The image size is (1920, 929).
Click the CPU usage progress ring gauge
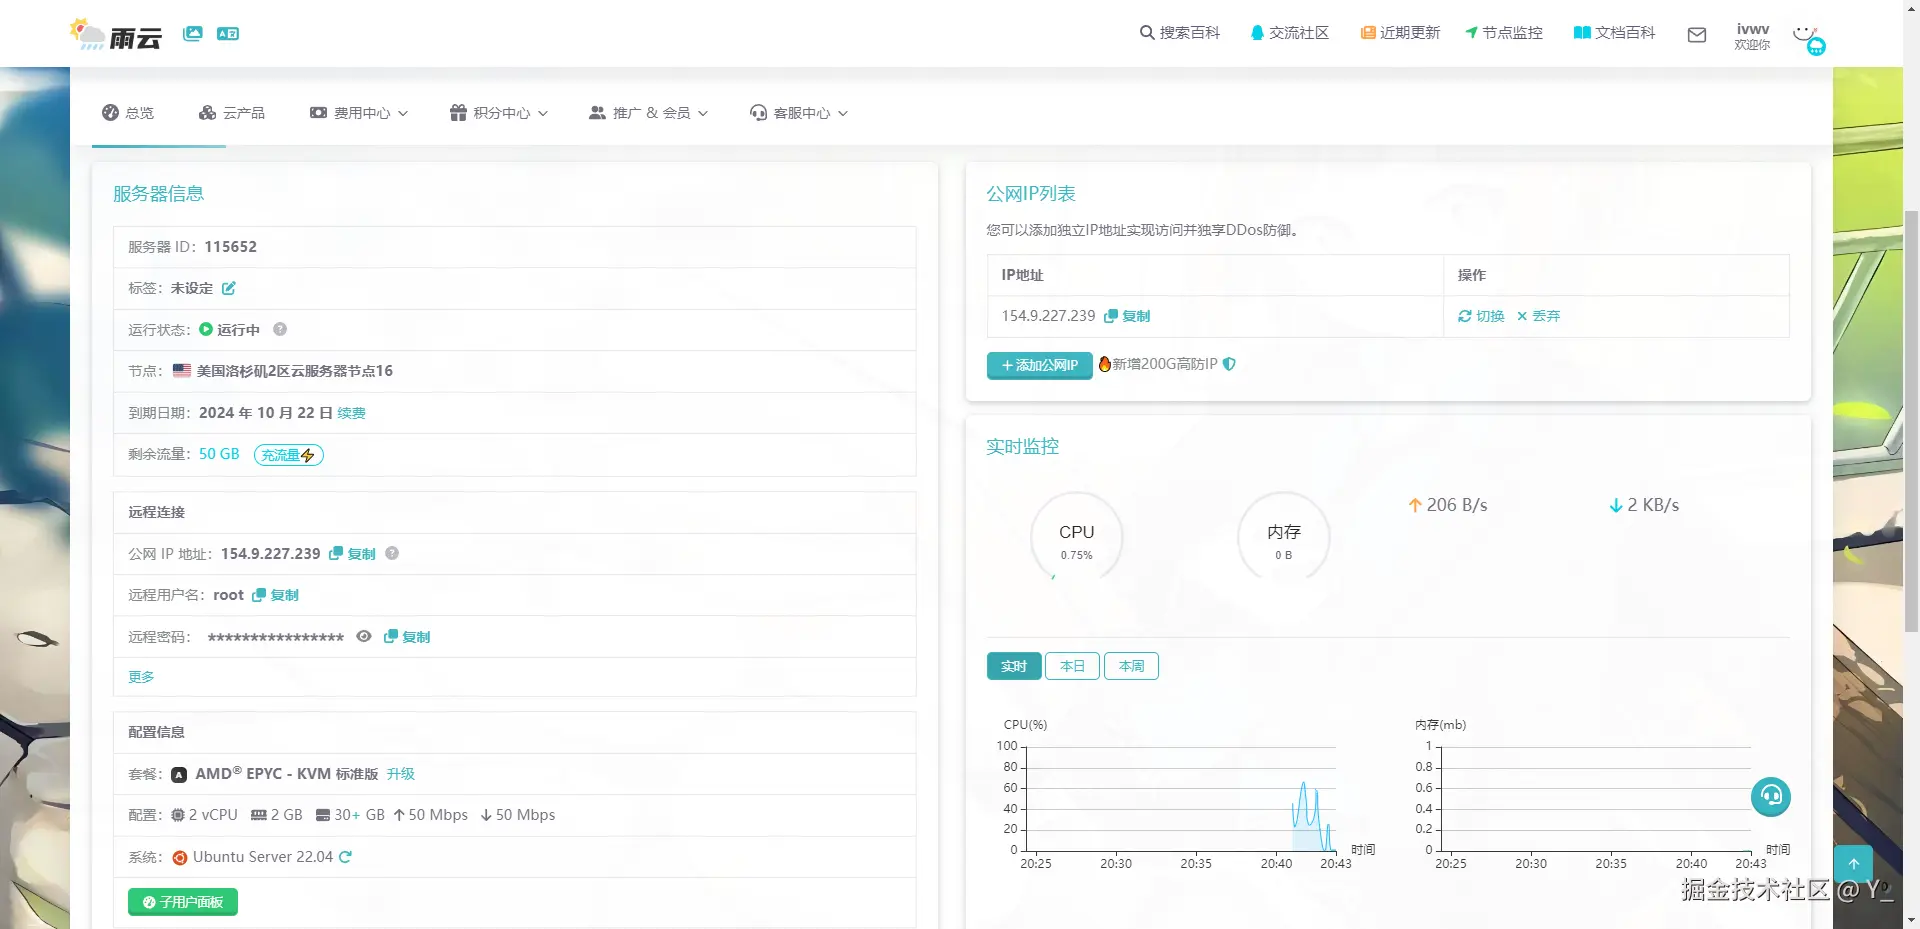pyautogui.click(x=1077, y=537)
